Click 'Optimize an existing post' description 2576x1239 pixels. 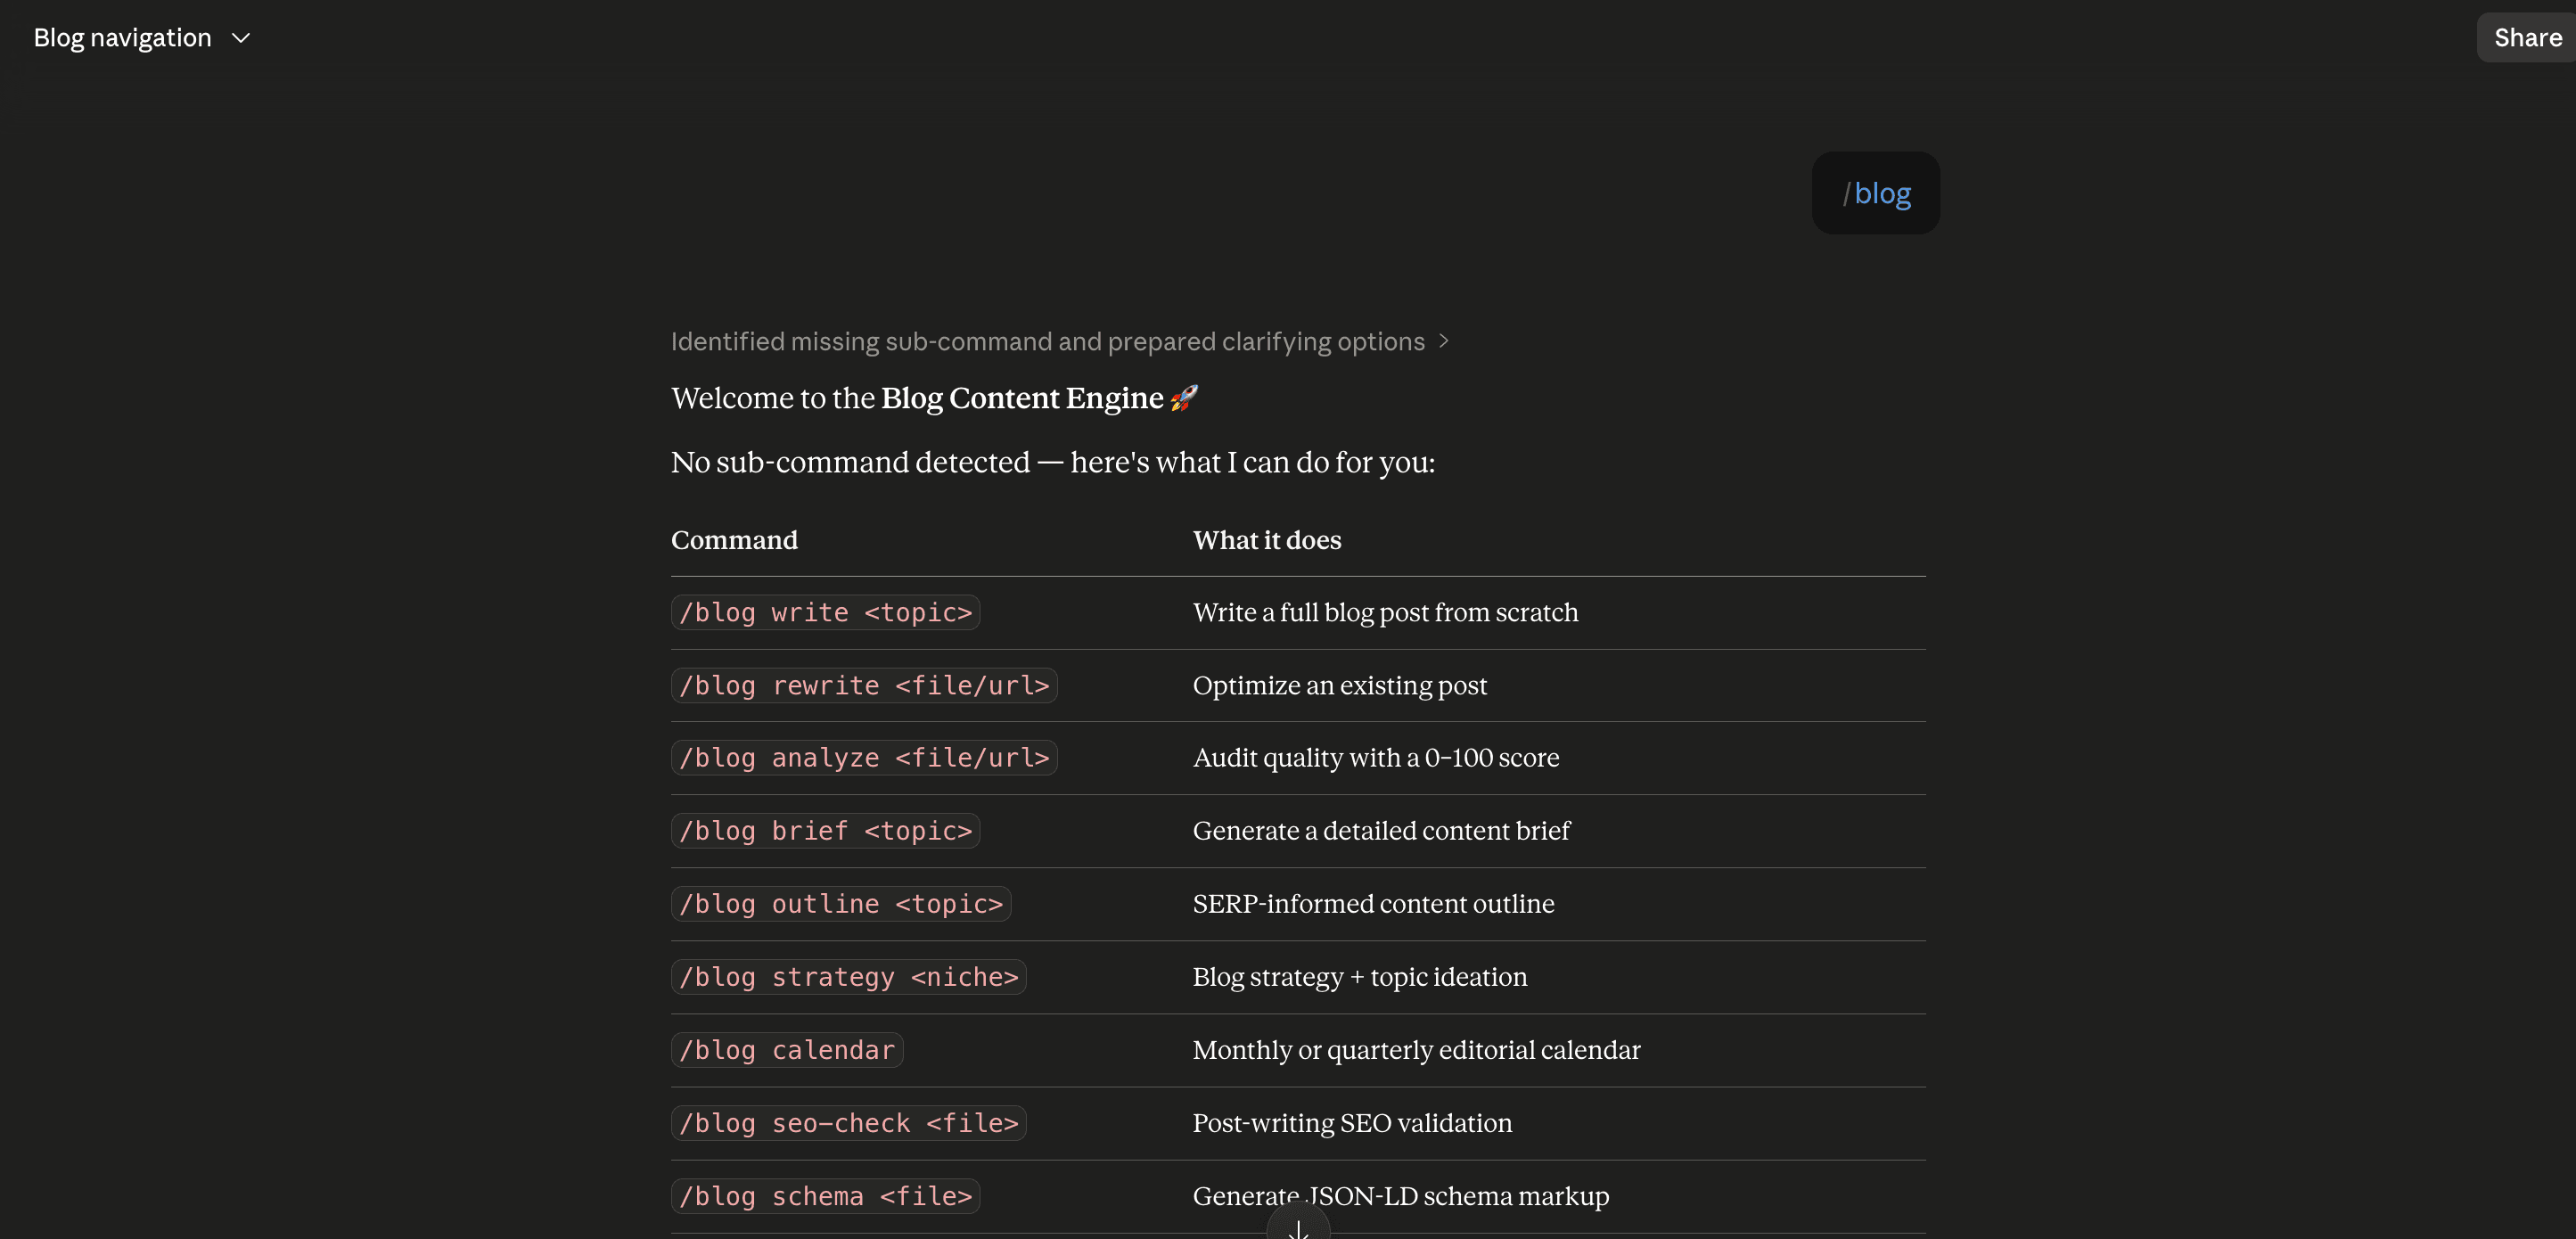coord(1339,685)
